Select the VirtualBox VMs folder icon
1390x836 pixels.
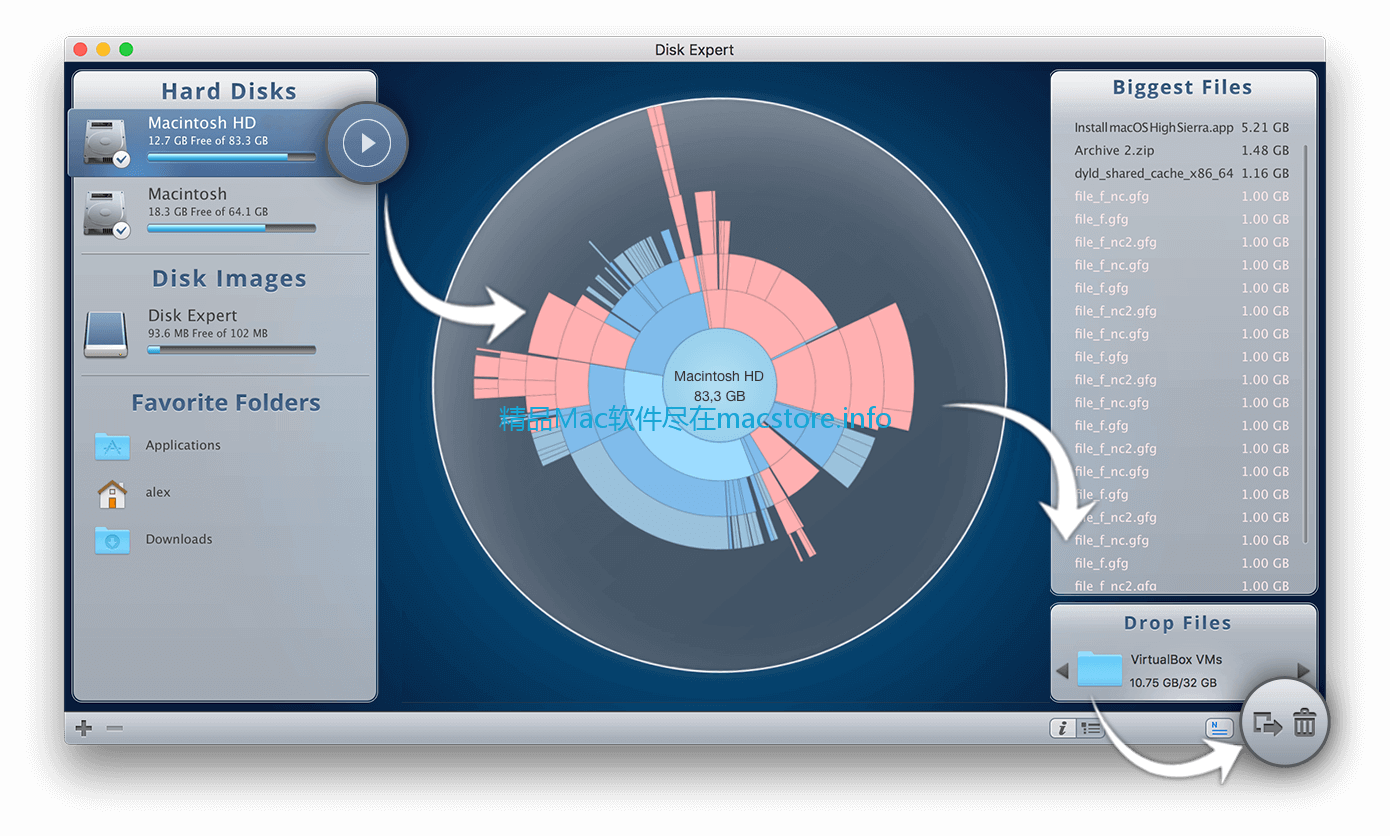1100,669
